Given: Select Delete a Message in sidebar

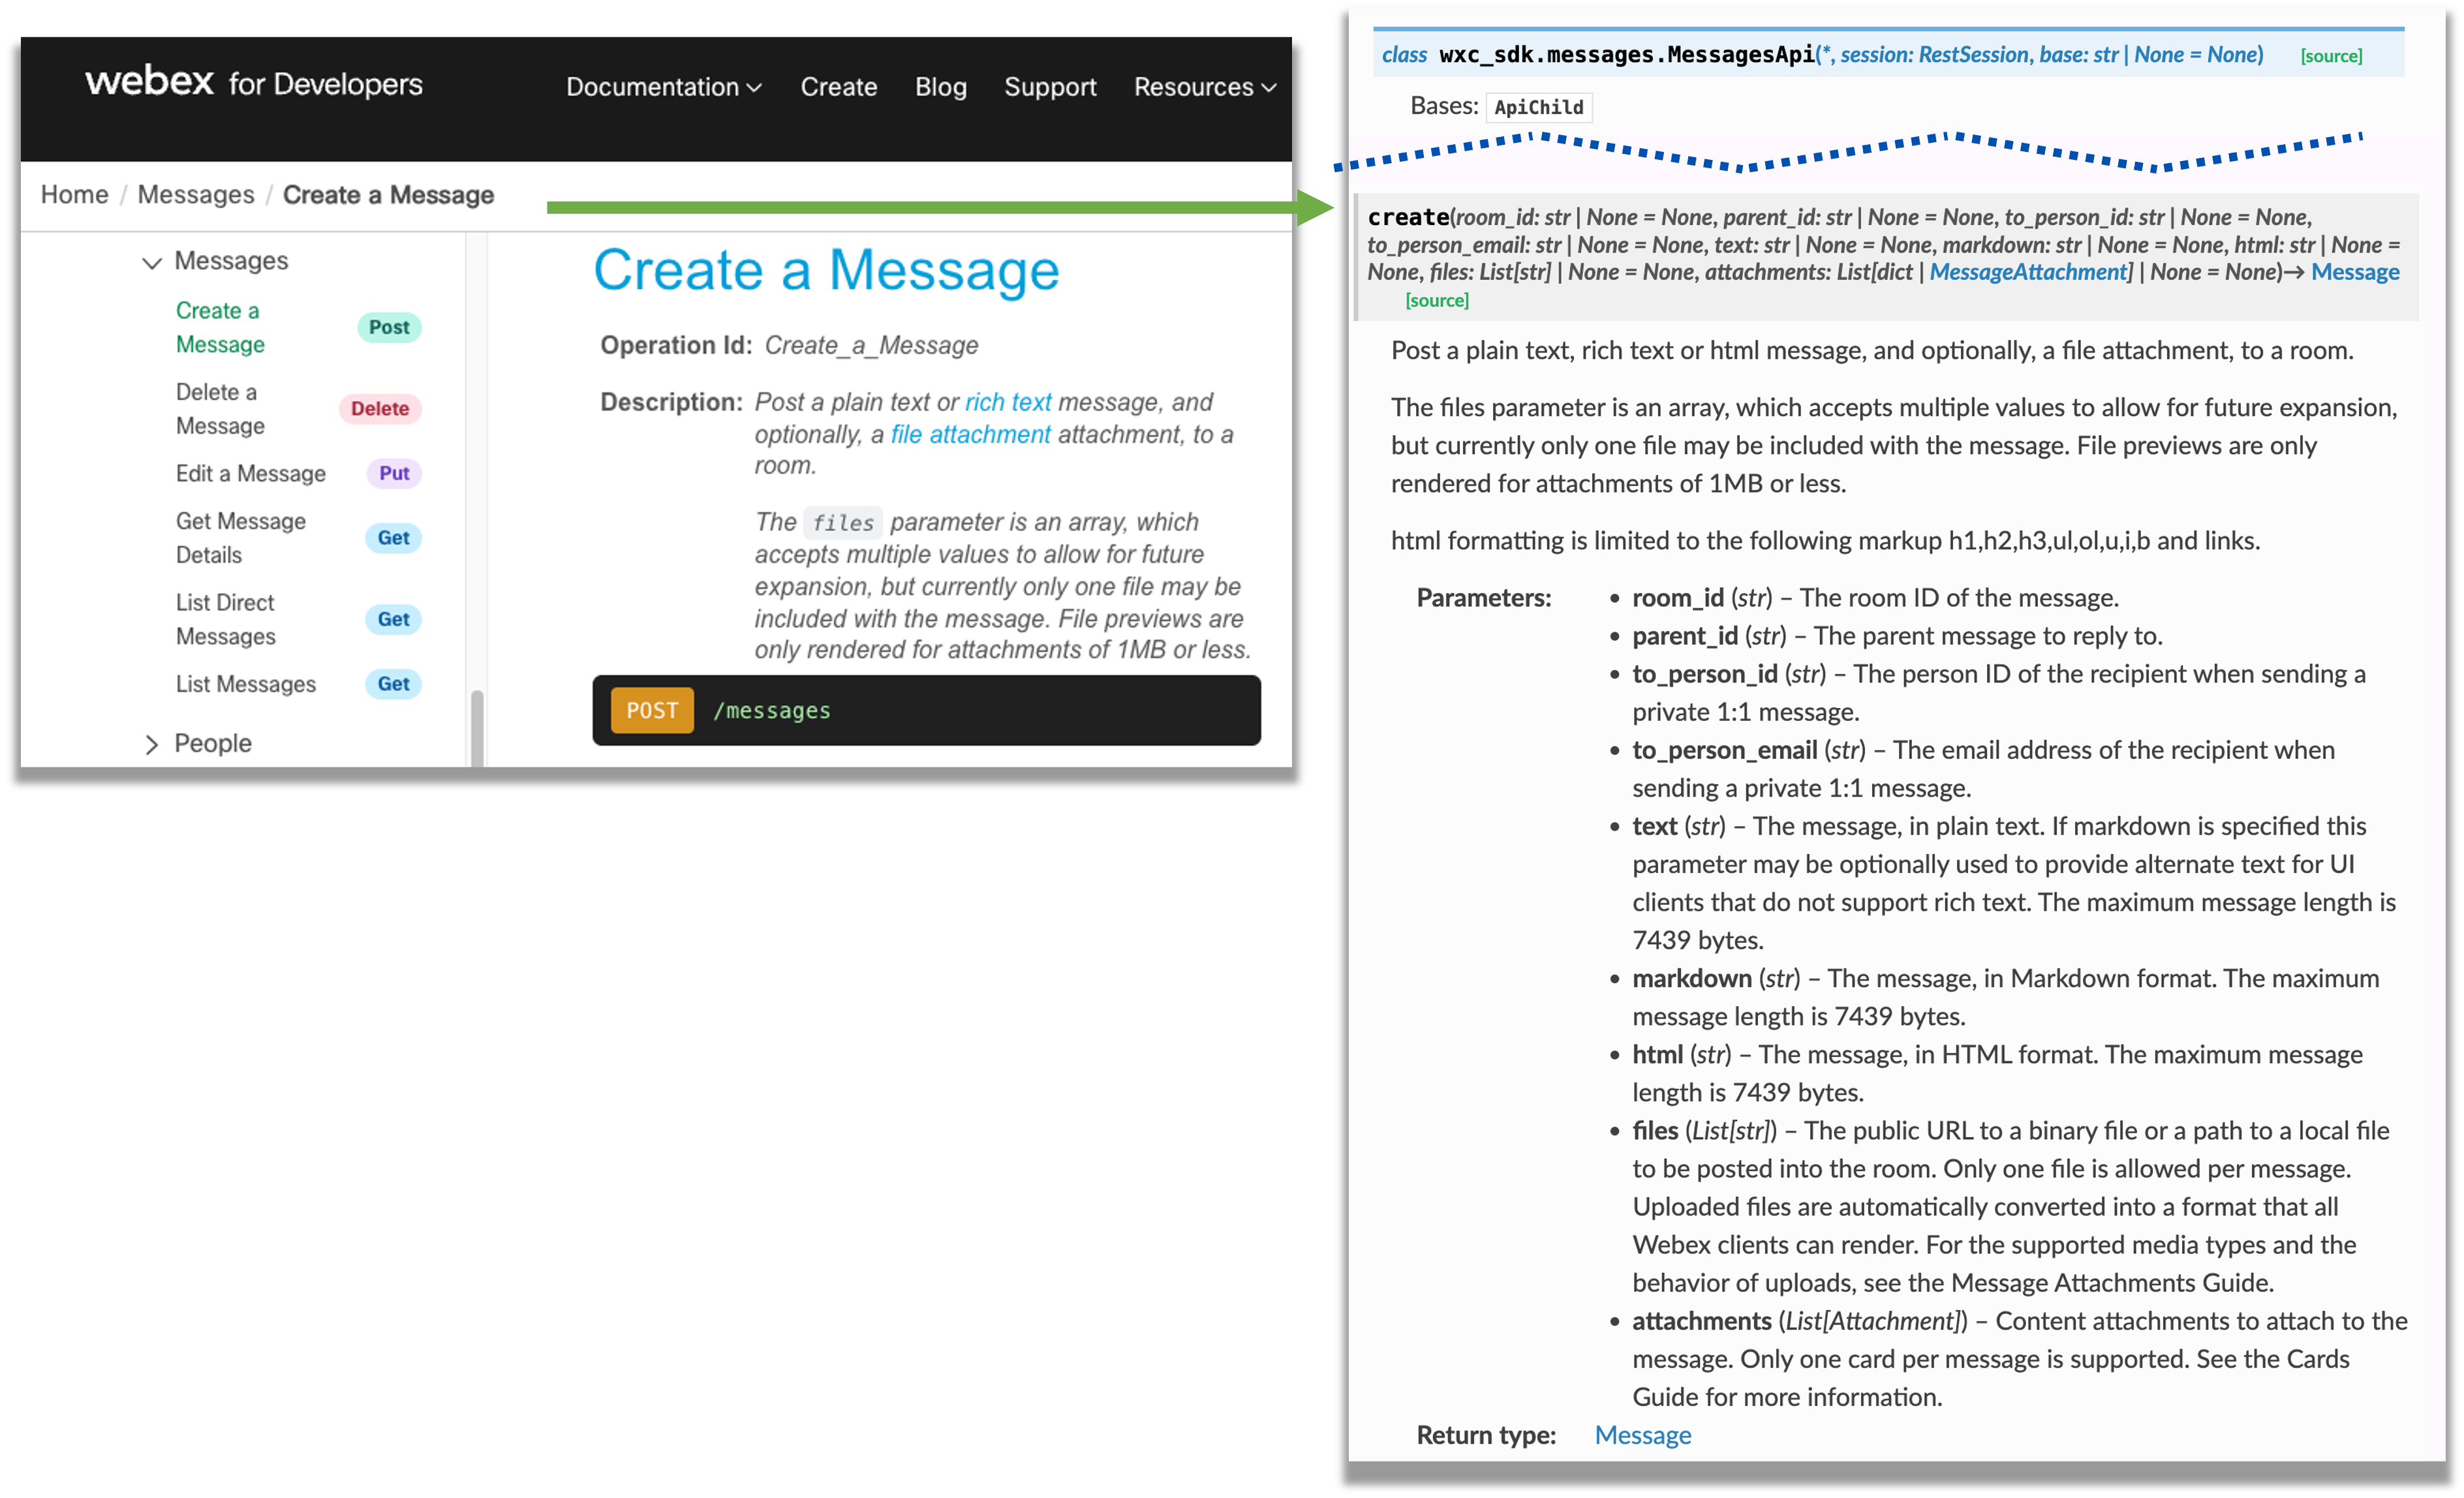Looking at the screenshot, I should pyautogui.click(x=220, y=409).
